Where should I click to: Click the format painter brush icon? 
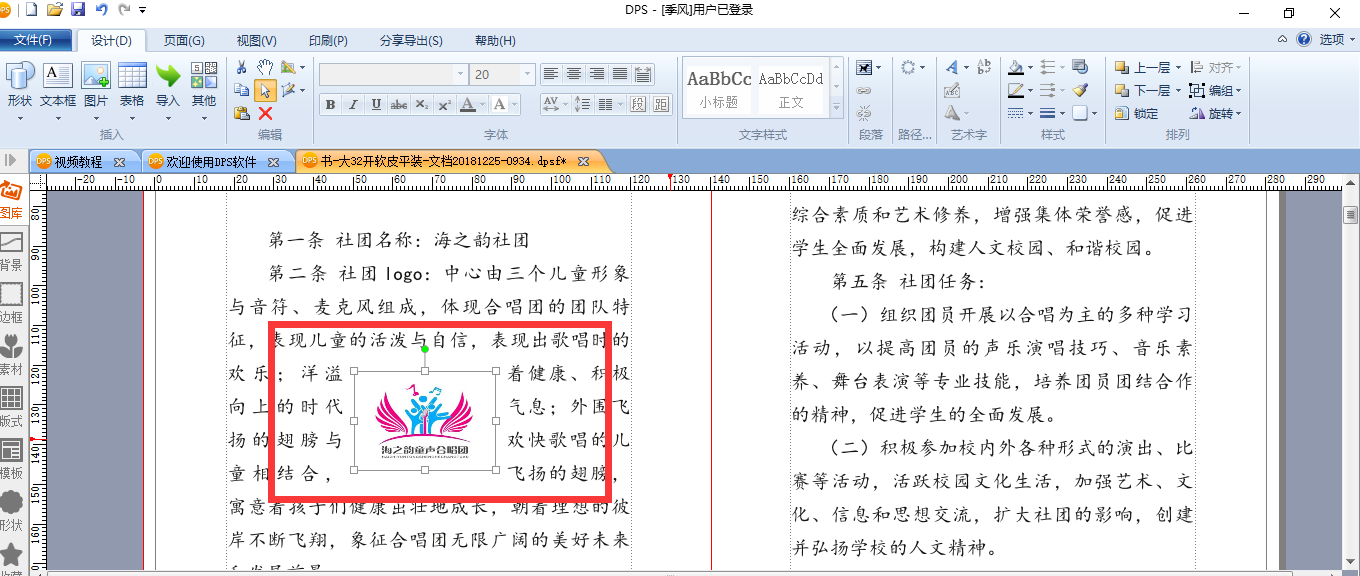(1080, 90)
